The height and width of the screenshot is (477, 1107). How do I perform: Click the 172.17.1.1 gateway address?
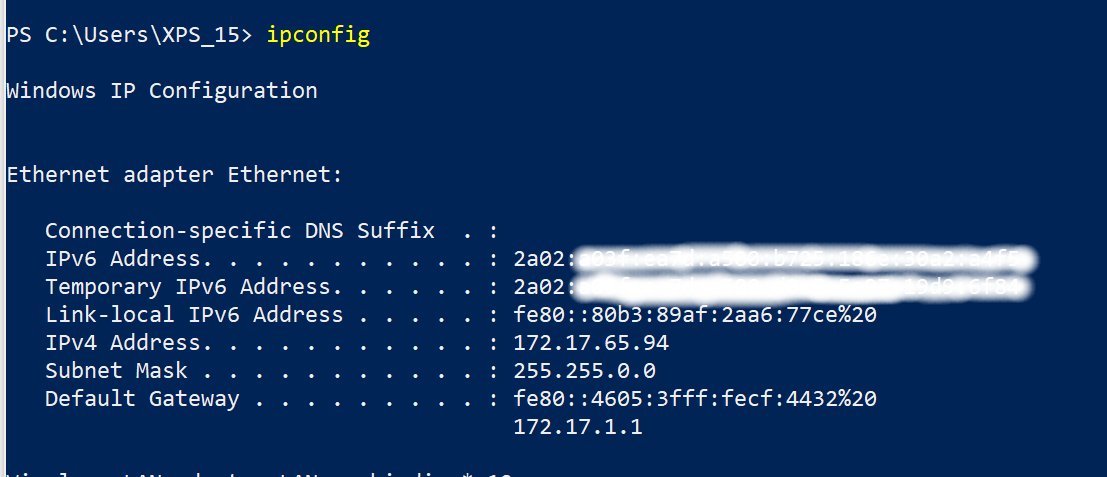pyautogui.click(x=578, y=428)
